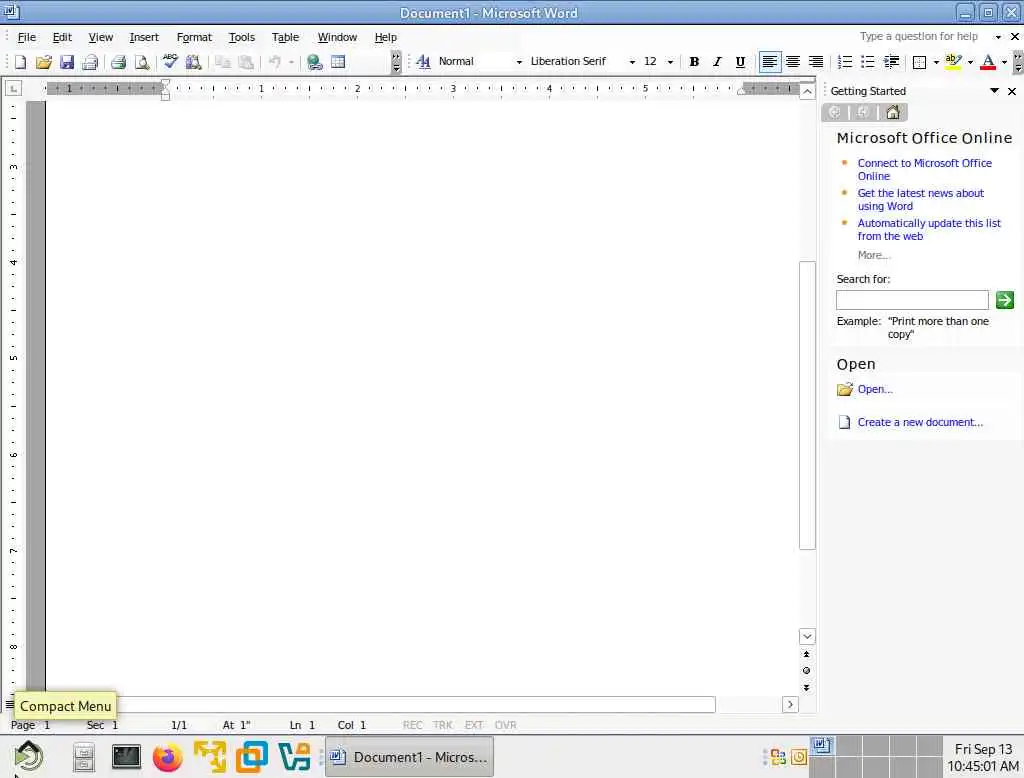Toggle TRK track changes in status bar

(442, 725)
